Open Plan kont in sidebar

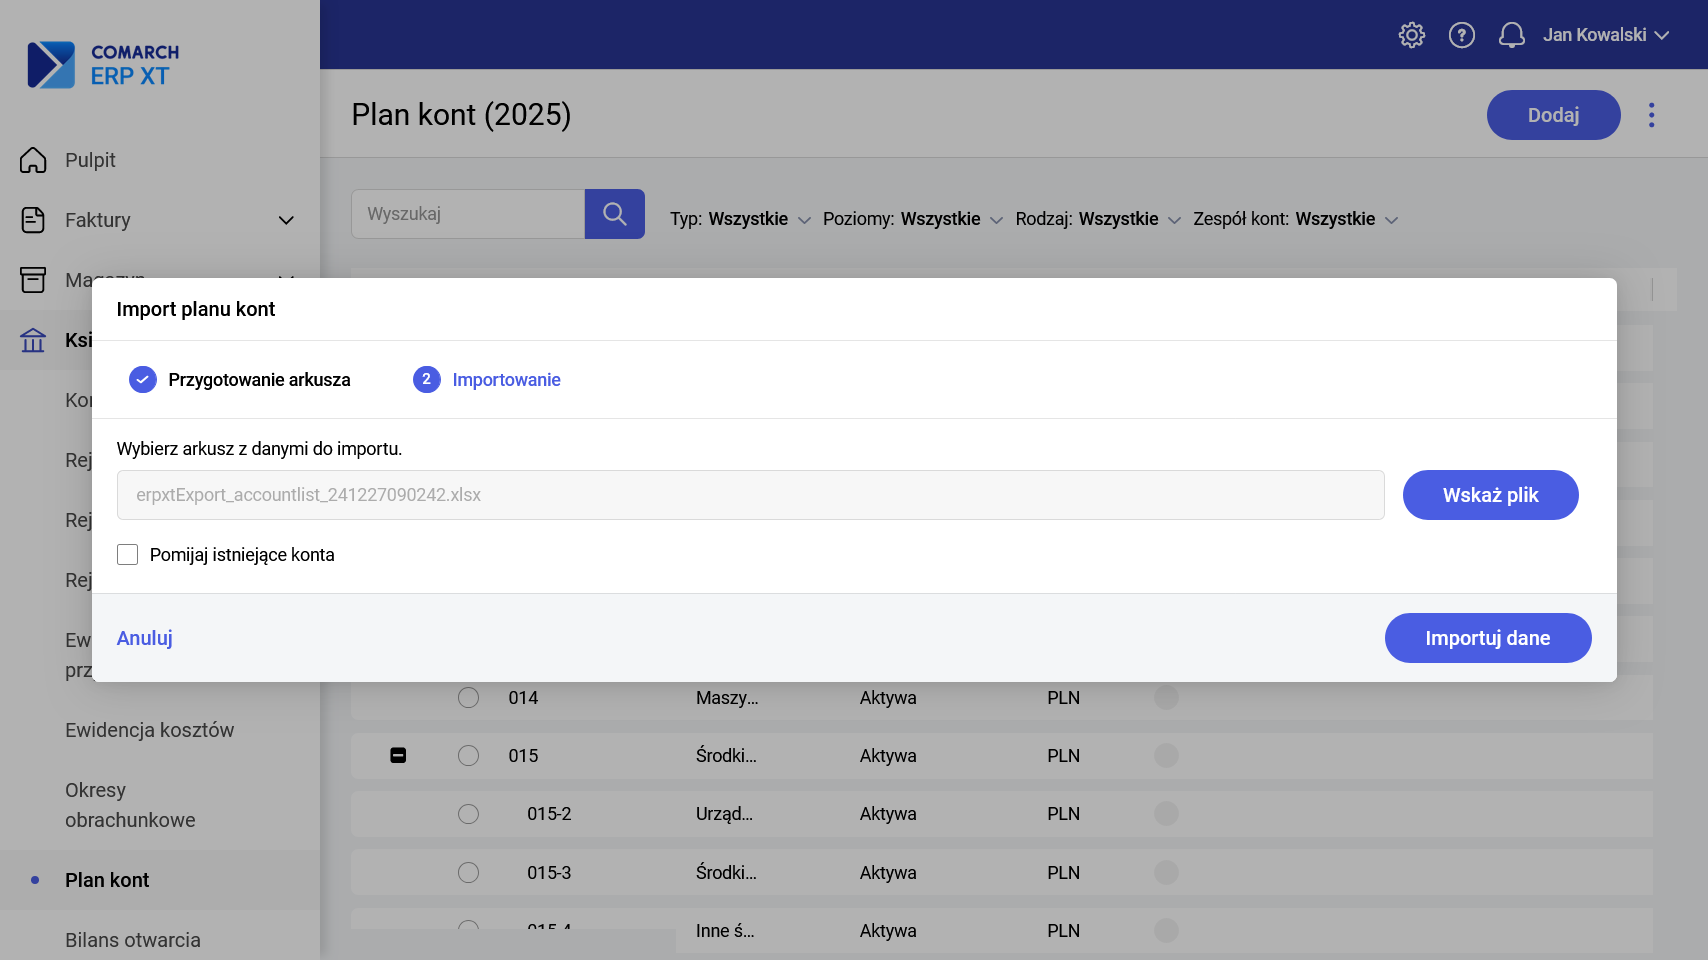pyautogui.click(x=107, y=880)
